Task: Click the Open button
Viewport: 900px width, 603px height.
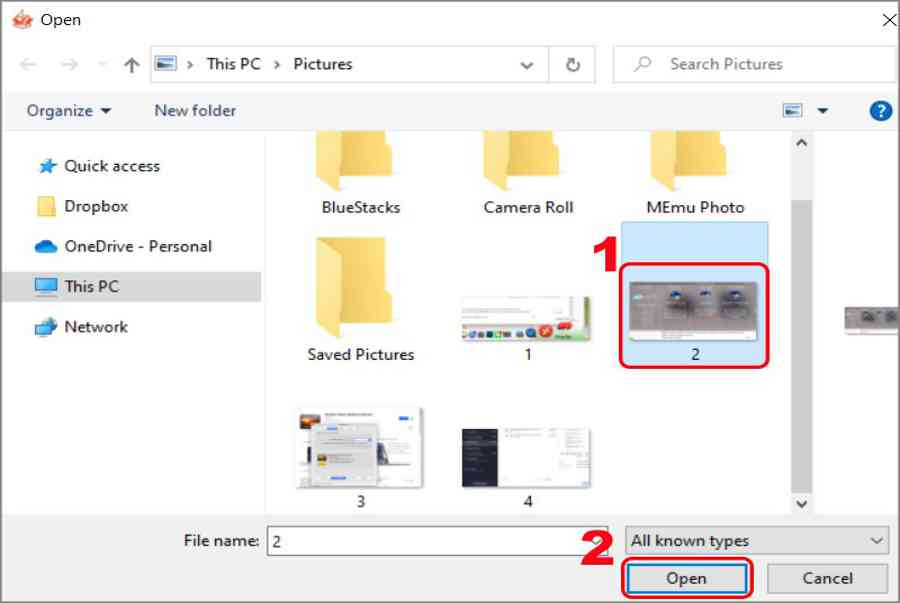Action: click(686, 578)
